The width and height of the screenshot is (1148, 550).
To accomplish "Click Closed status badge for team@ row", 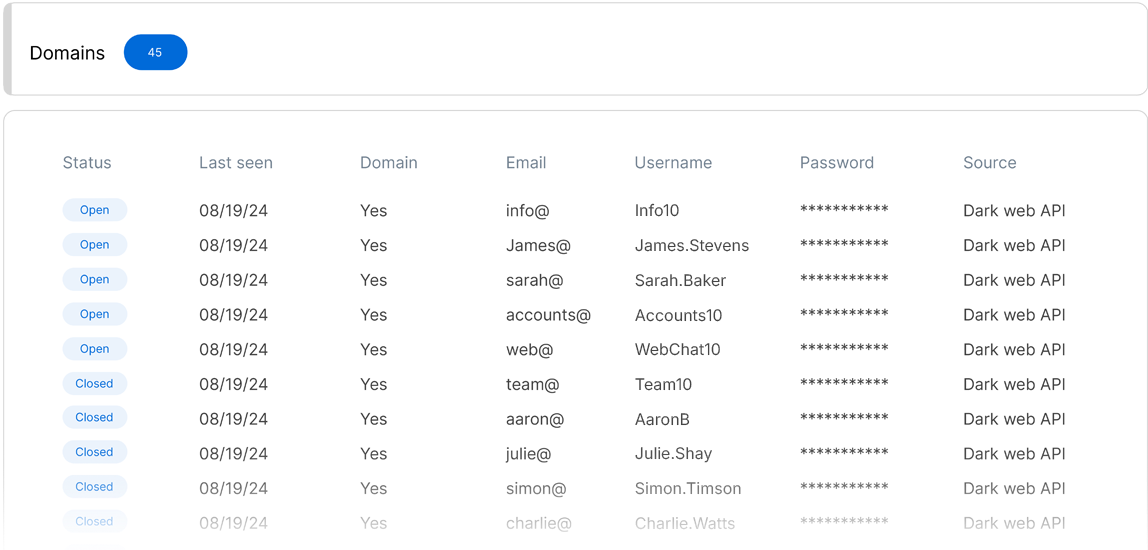I will 95,384.
